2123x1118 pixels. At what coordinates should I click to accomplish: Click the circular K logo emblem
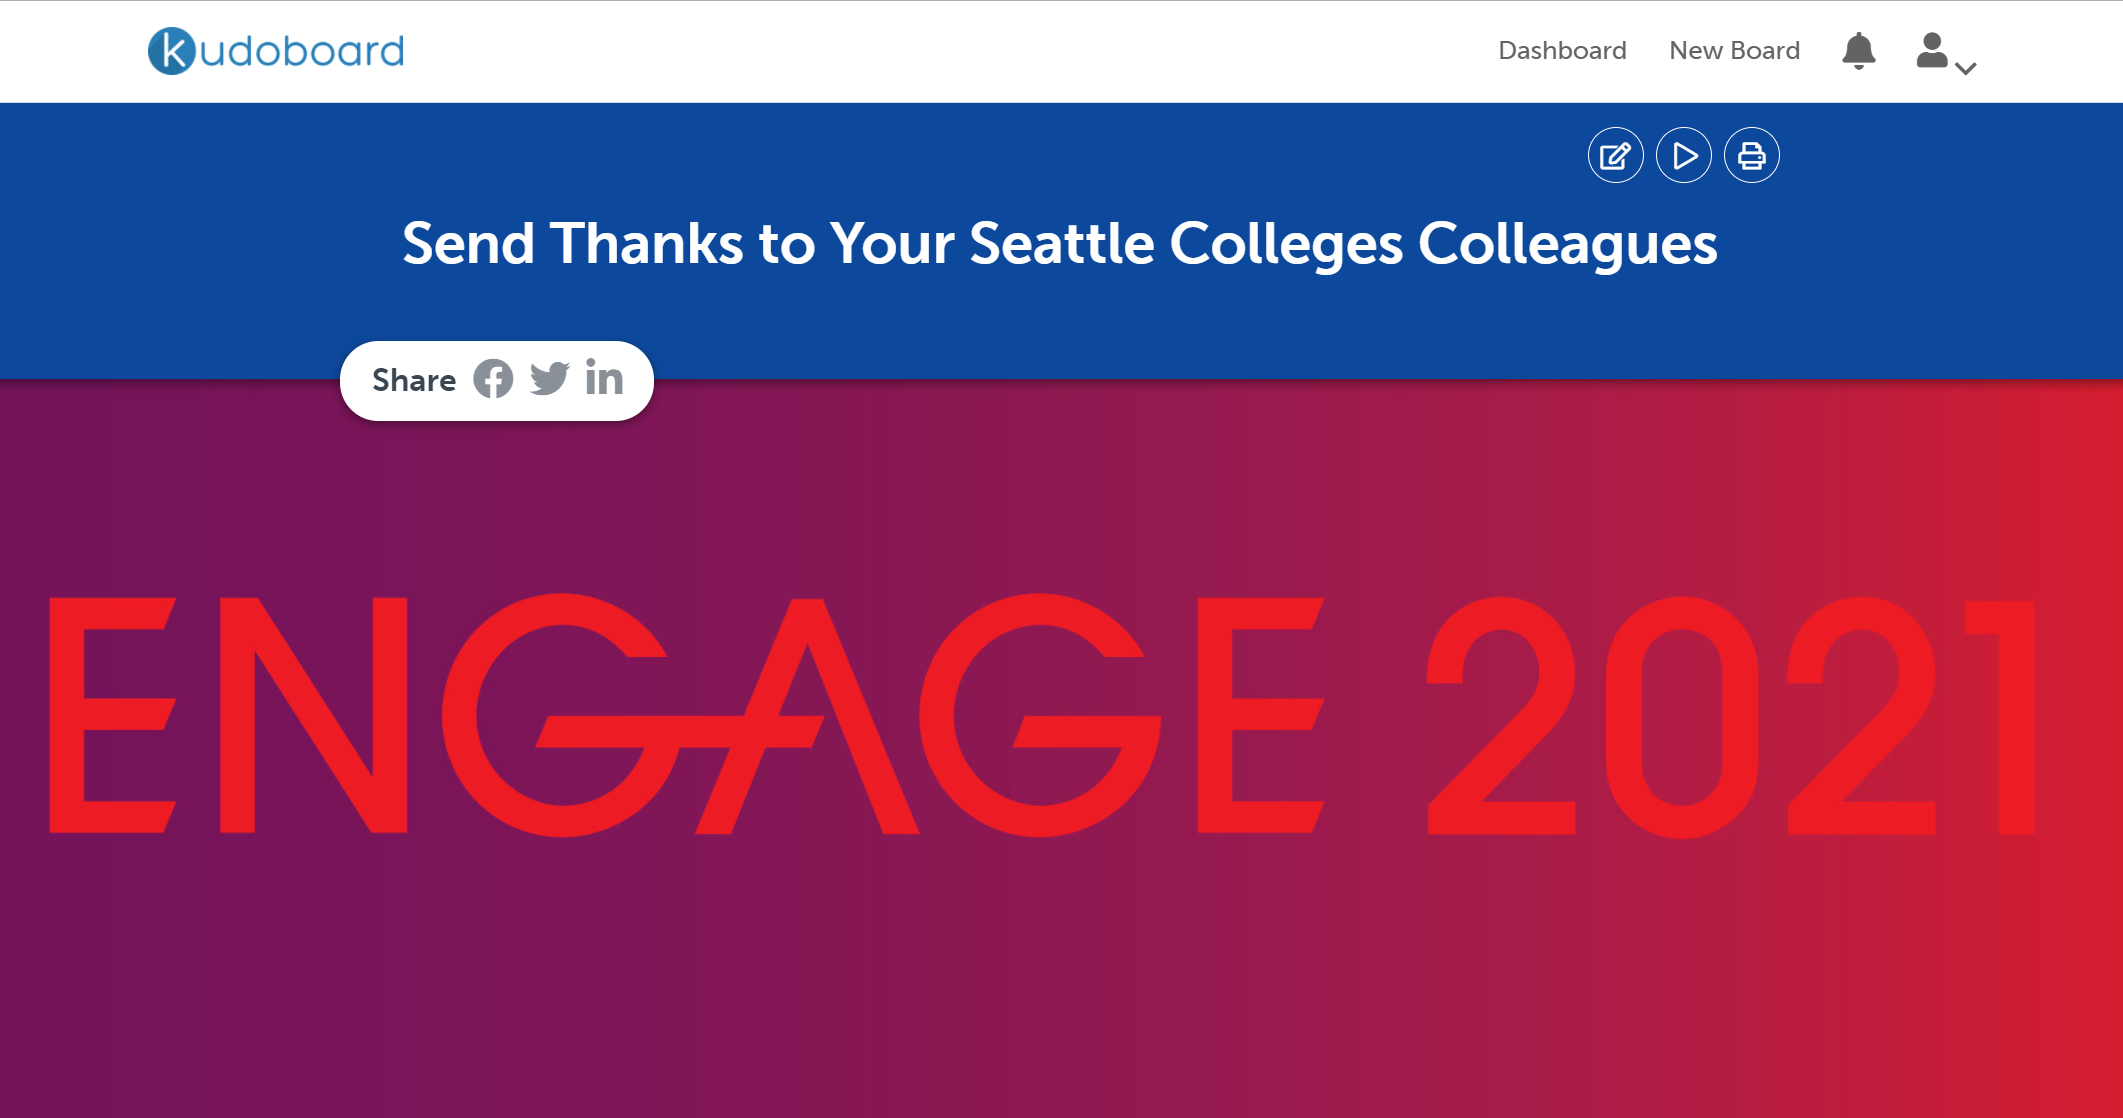tap(172, 51)
